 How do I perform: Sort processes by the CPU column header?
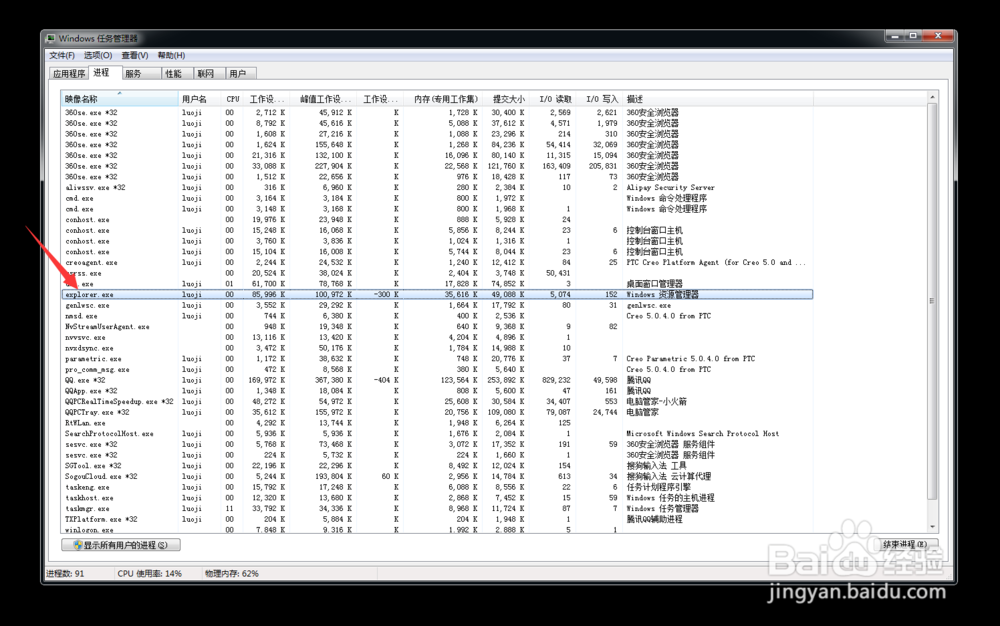pyautogui.click(x=233, y=99)
